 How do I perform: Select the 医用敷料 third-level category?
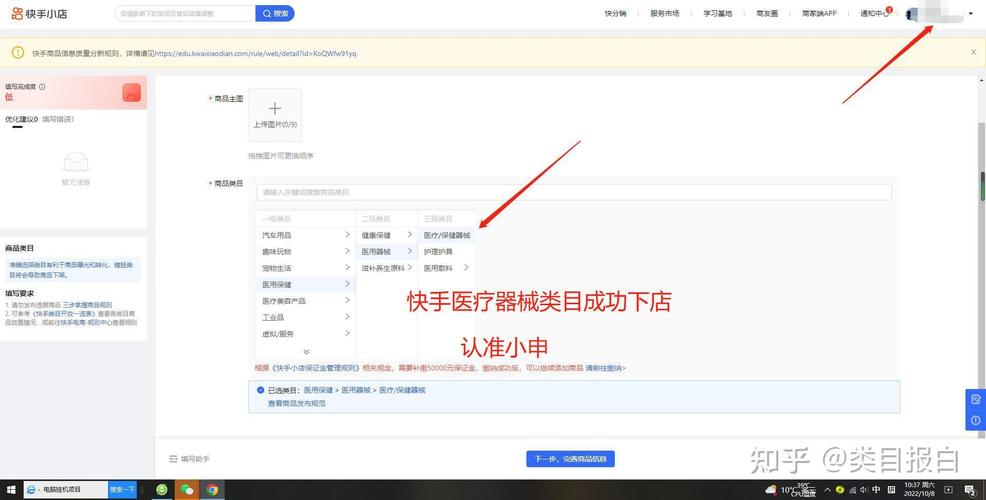(x=438, y=268)
